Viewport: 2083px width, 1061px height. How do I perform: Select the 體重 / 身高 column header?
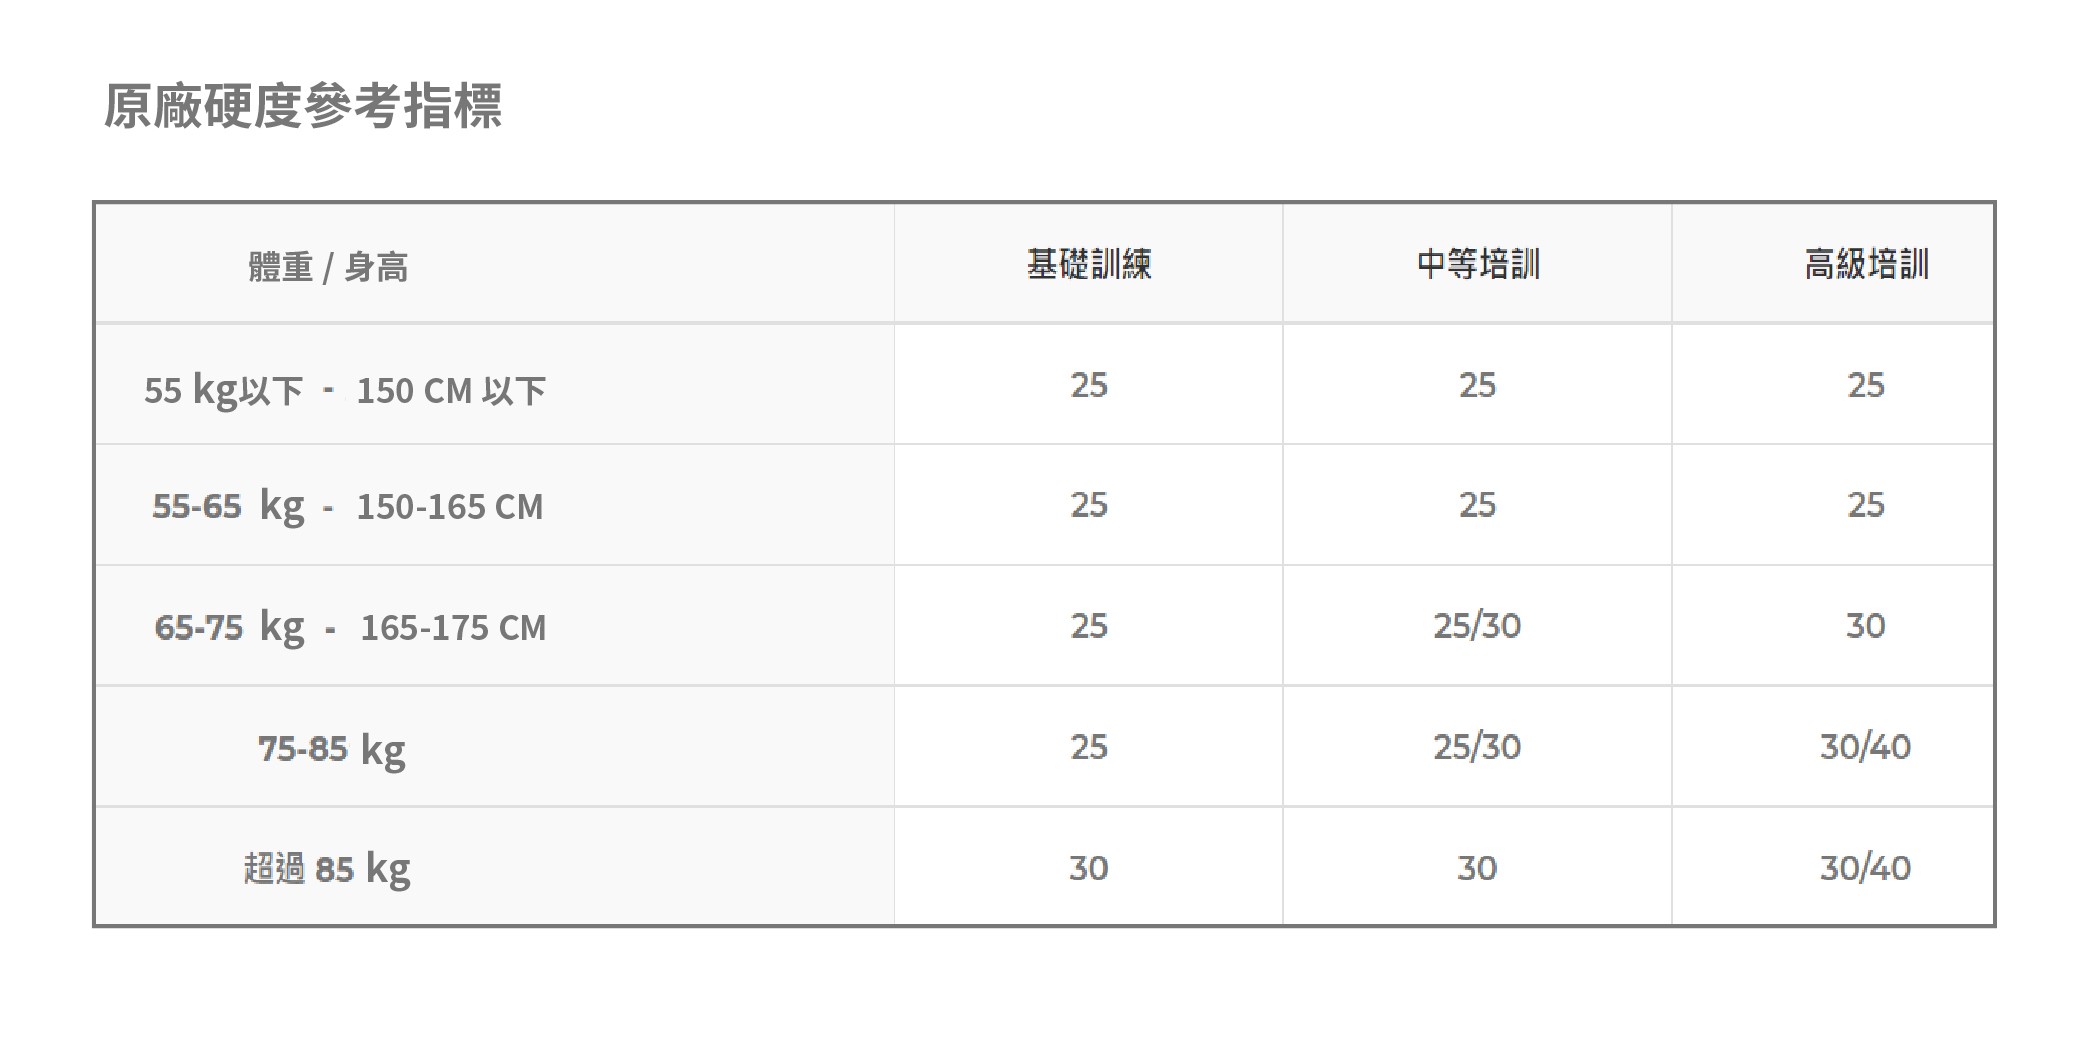[328, 267]
